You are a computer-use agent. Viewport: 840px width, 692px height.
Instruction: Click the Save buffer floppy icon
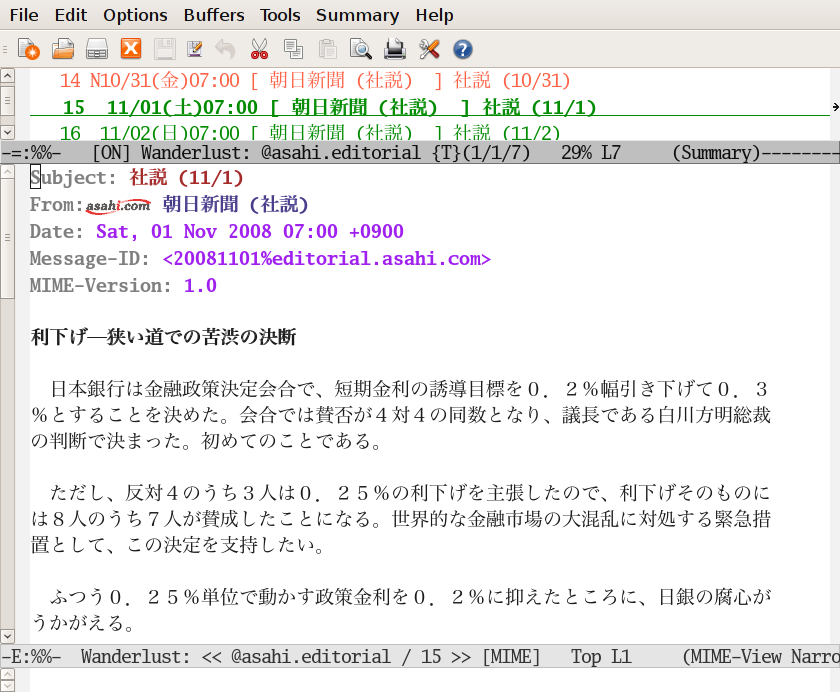click(x=164, y=49)
